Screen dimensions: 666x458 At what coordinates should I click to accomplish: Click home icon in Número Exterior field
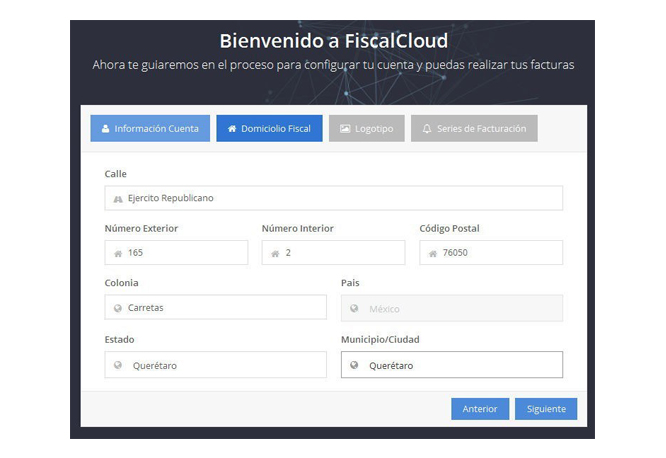pyautogui.click(x=118, y=254)
